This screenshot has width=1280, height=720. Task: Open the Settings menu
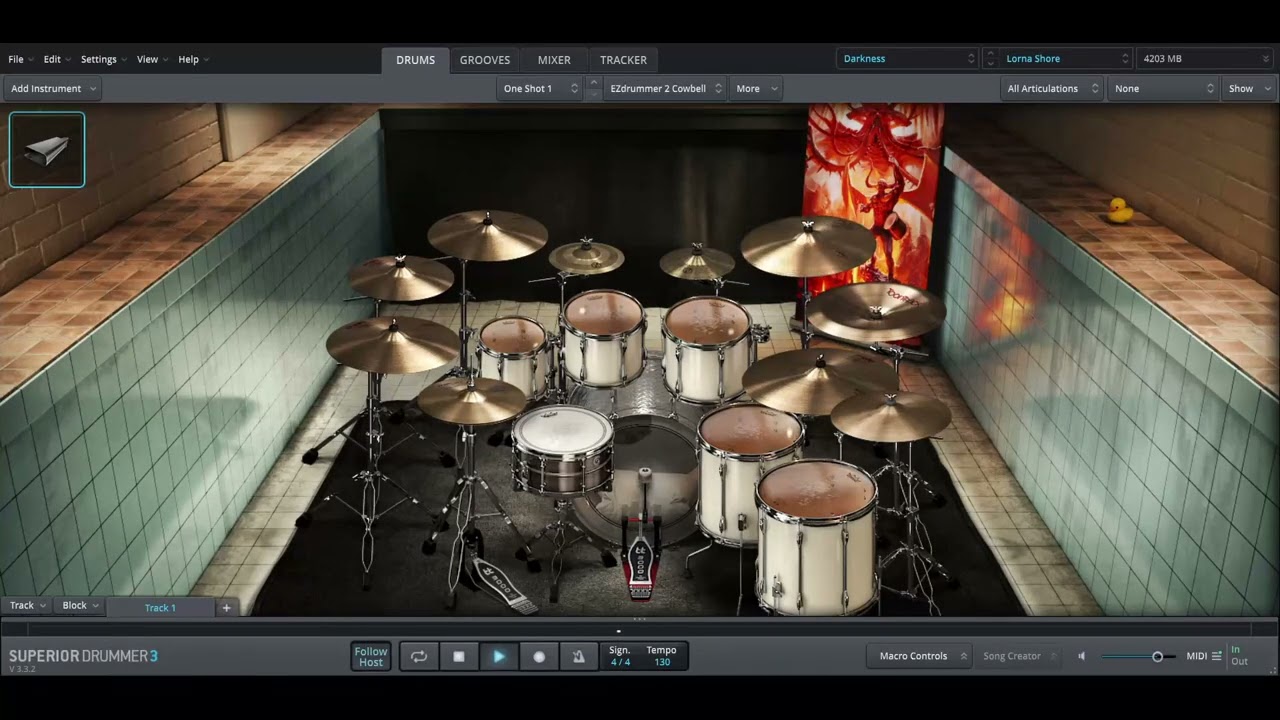(x=103, y=60)
